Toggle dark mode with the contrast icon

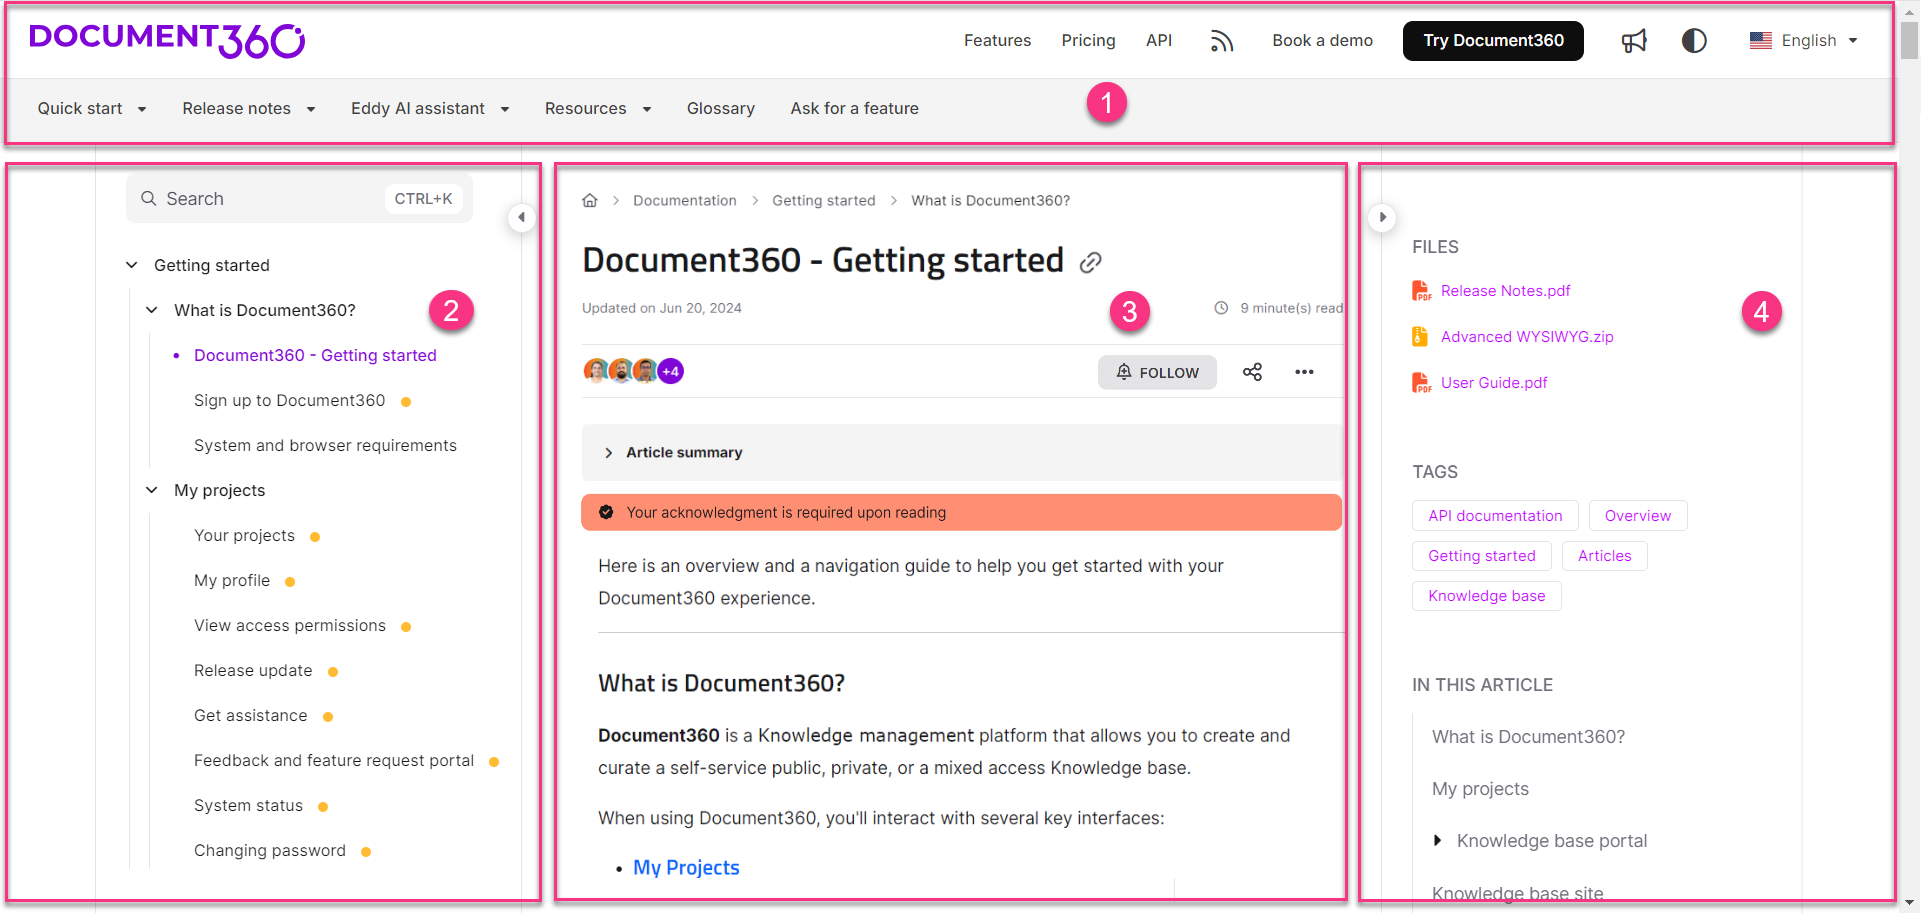[x=1694, y=40]
